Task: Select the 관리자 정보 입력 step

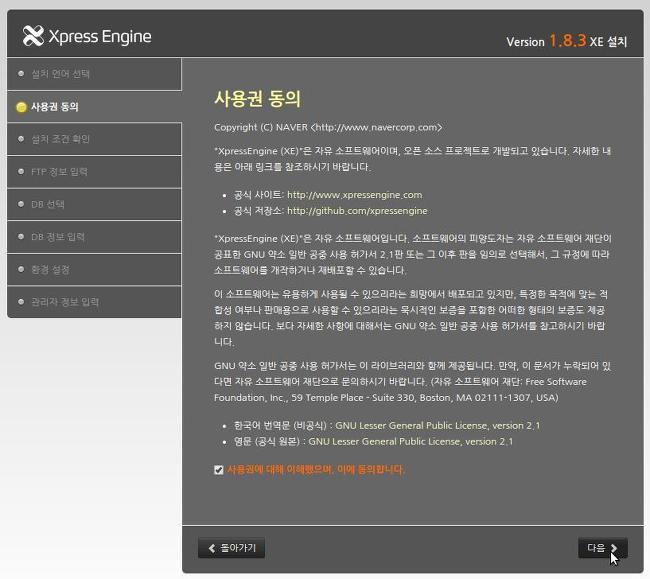Action: click(94, 302)
